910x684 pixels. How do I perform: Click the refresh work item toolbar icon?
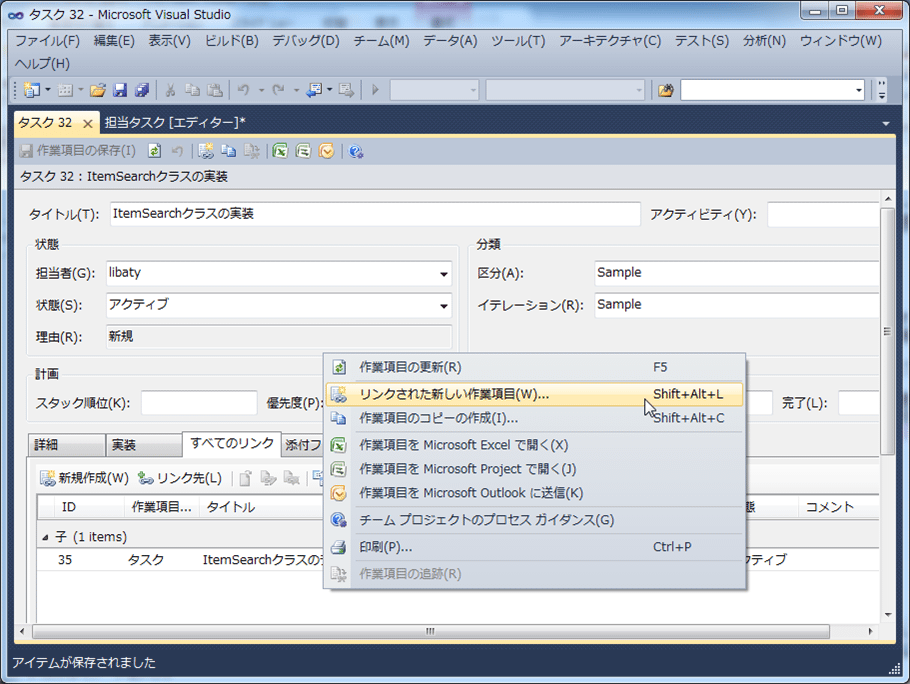click(x=154, y=151)
